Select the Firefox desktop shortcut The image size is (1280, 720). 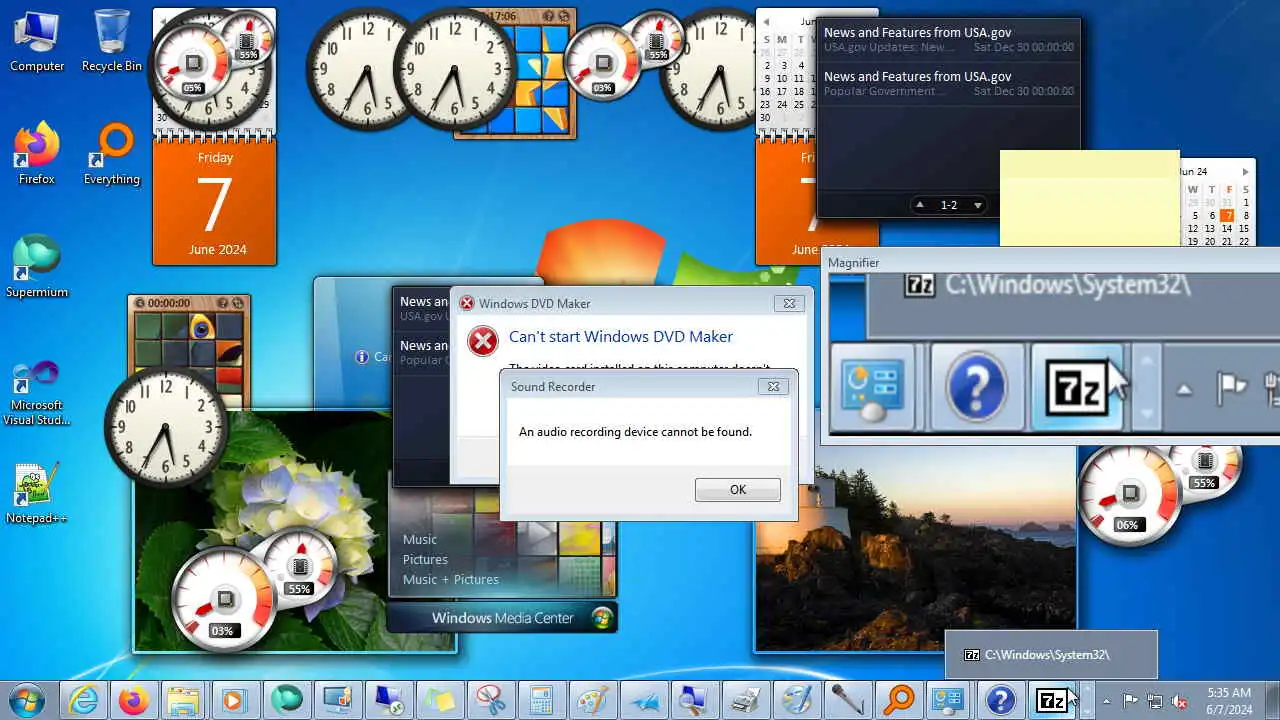(x=37, y=154)
